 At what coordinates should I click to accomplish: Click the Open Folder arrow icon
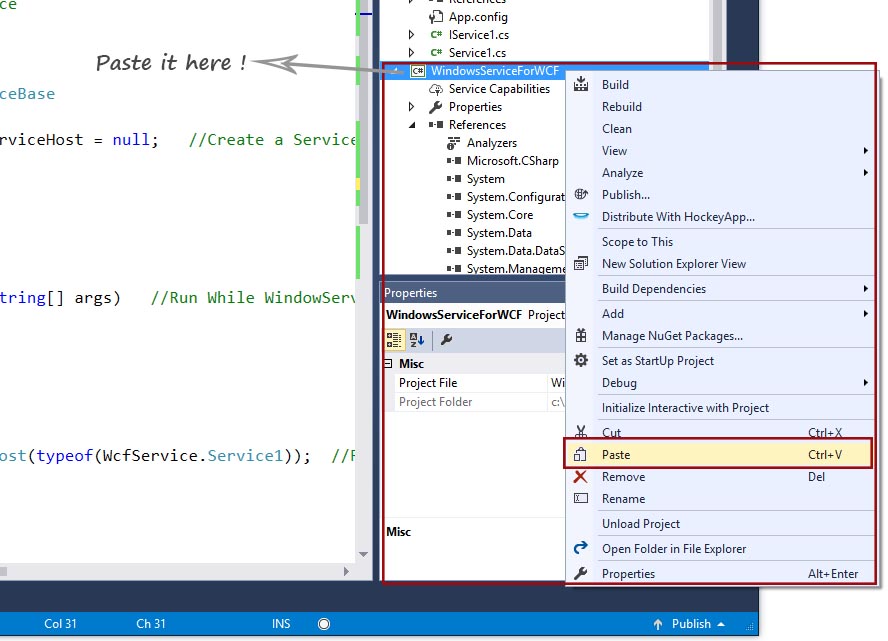click(x=580, y=548)
